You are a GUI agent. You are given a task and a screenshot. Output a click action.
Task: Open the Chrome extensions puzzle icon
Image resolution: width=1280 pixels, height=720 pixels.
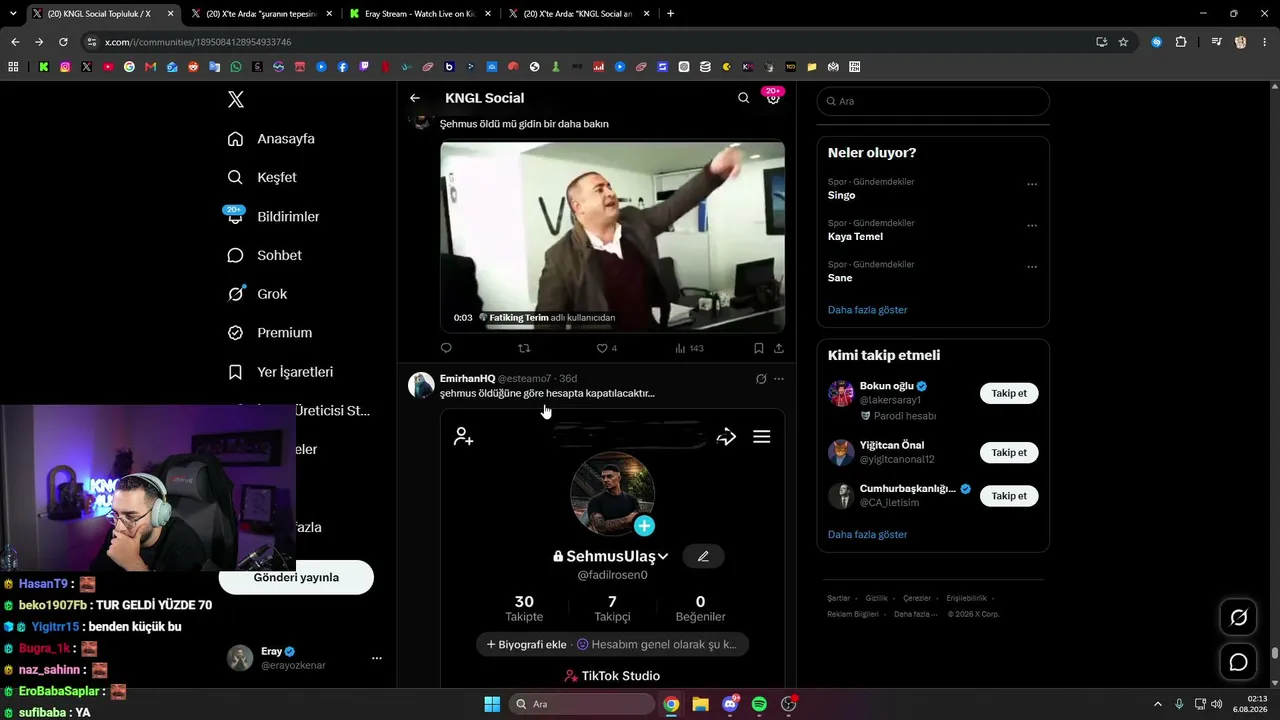click(x=1181, y=42)
